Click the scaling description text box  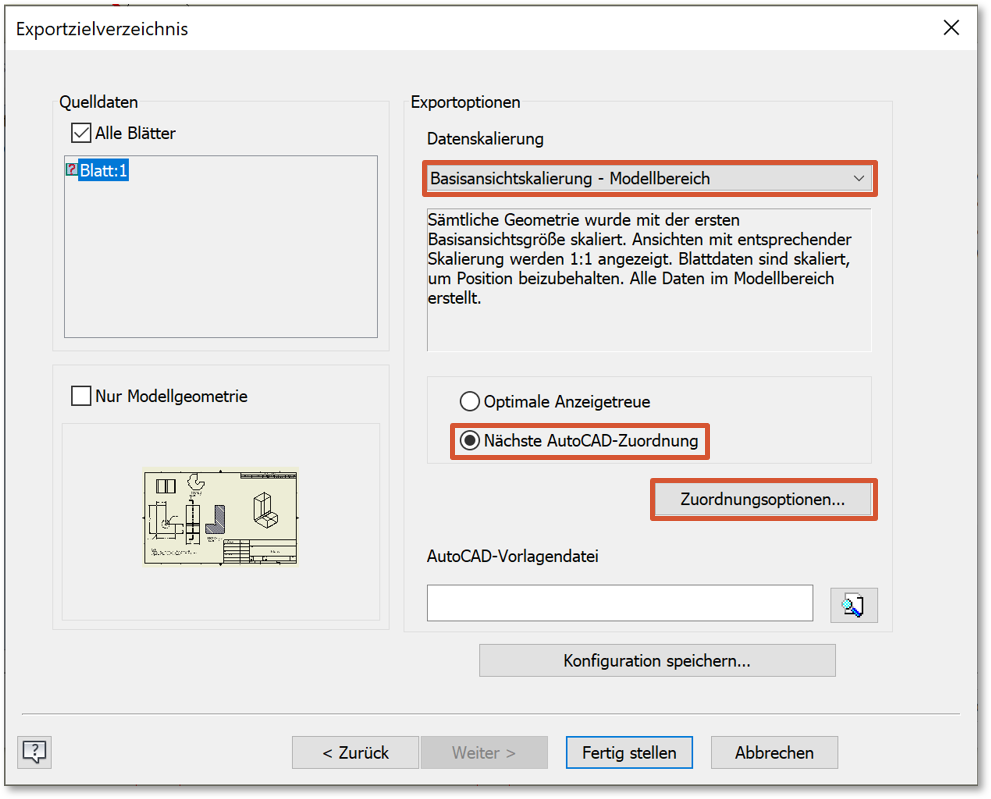(649, 279)
